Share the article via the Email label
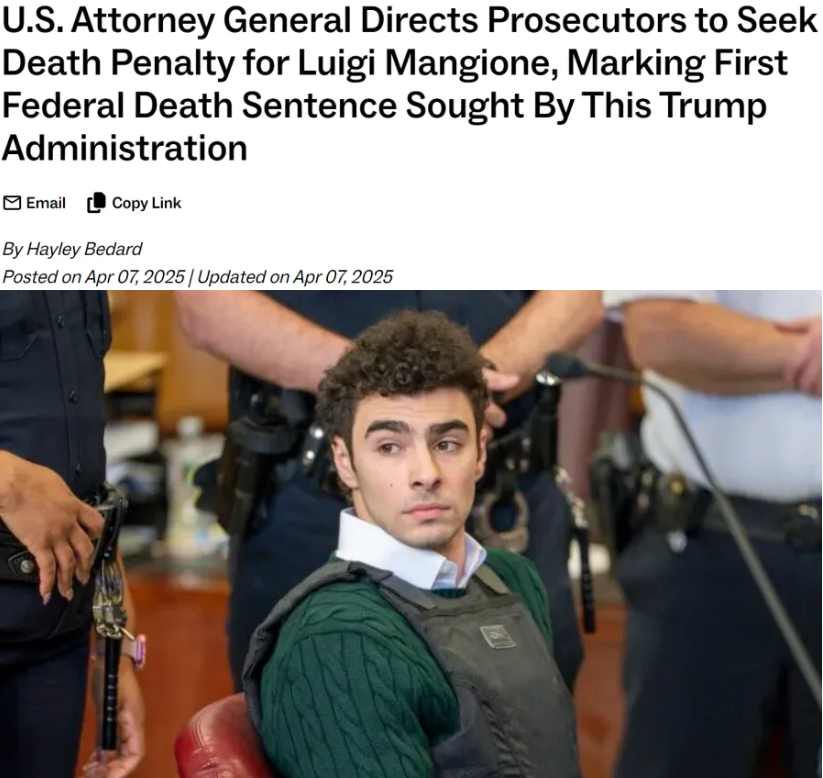 (x=46, y=203)
